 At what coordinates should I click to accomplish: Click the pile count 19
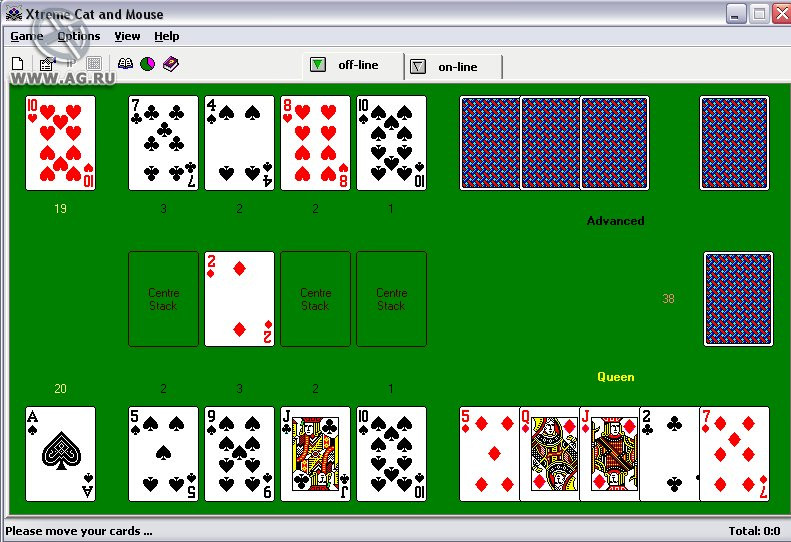tap(61, 208)
